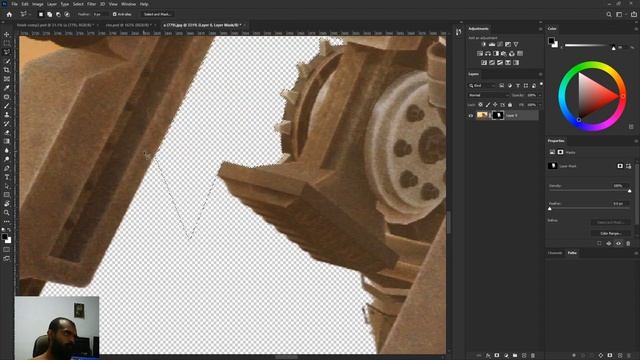The width and height of the screenshot is (640, 360).
Task: Toggle the layer filter on/off switch
Action: [x=541, y=84]
